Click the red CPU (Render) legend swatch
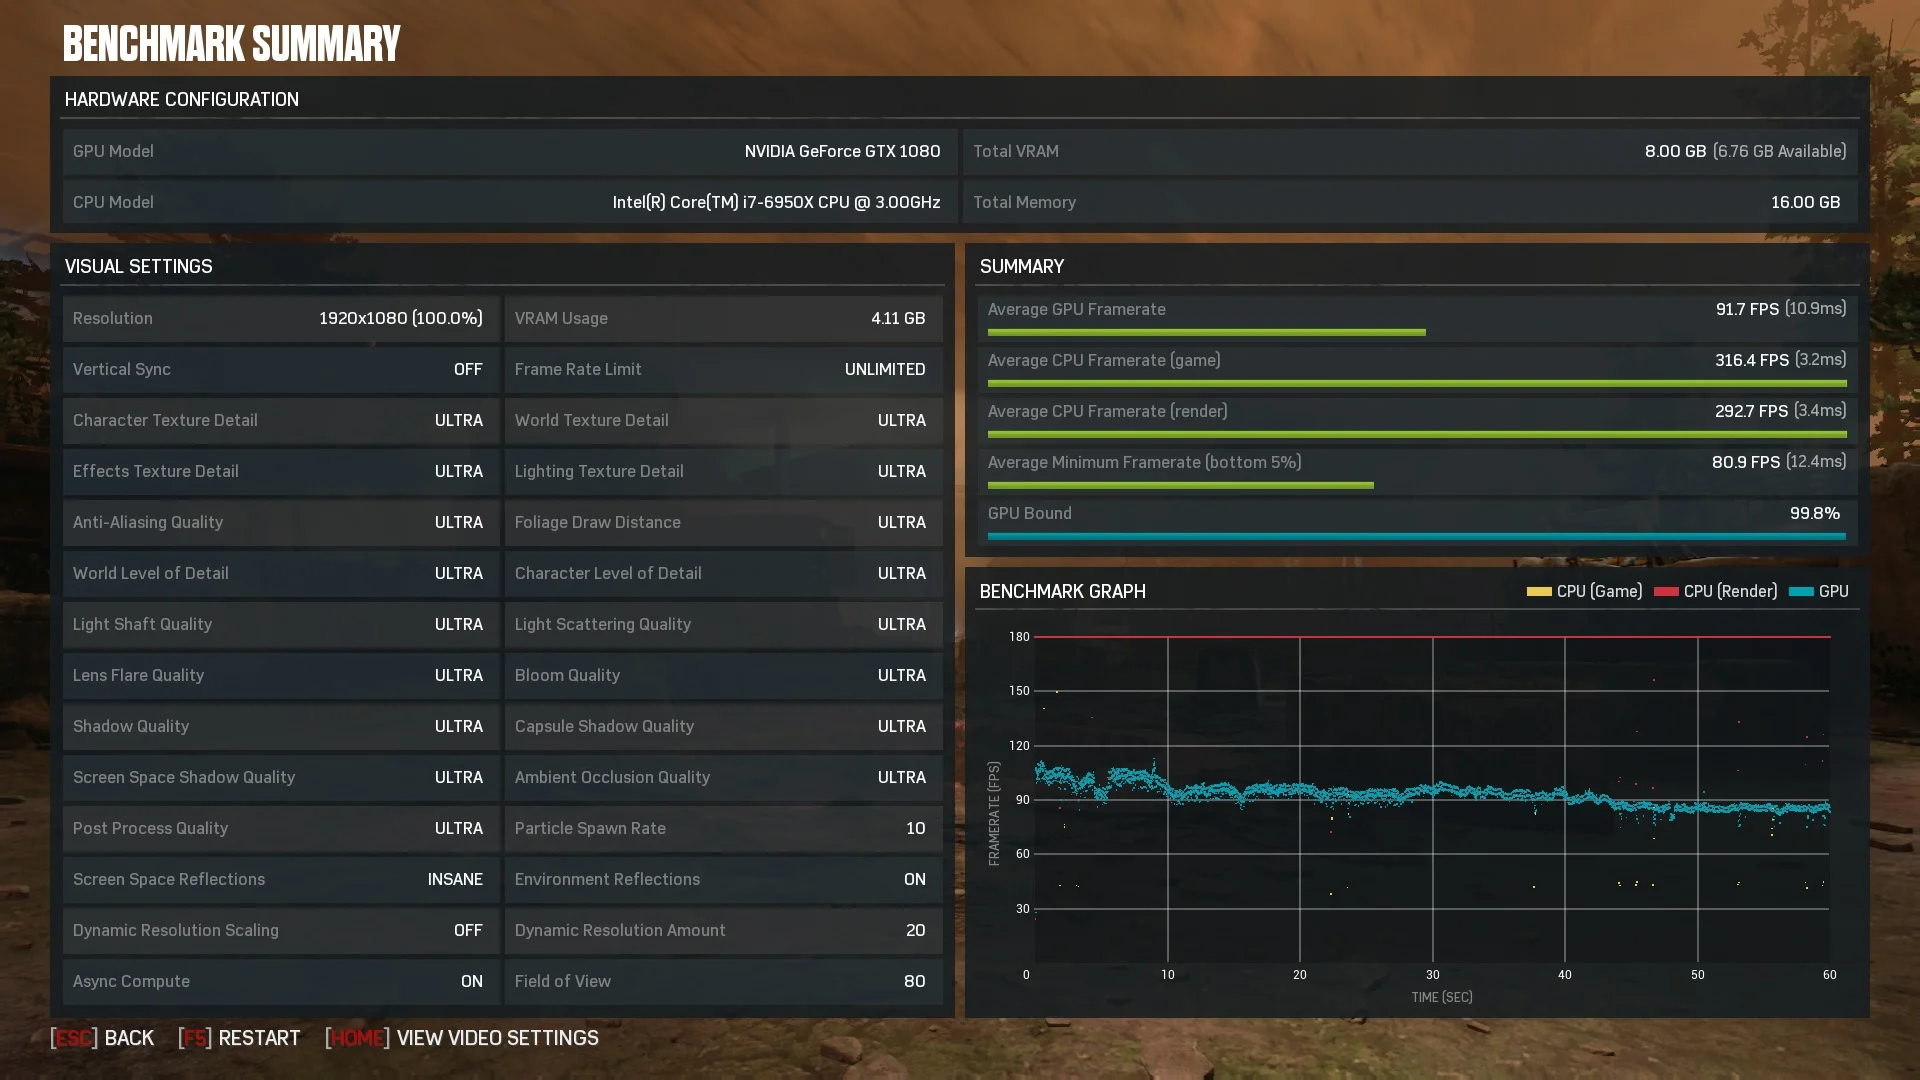This screenshot has height=1080, width=1920. (1666, 592)
